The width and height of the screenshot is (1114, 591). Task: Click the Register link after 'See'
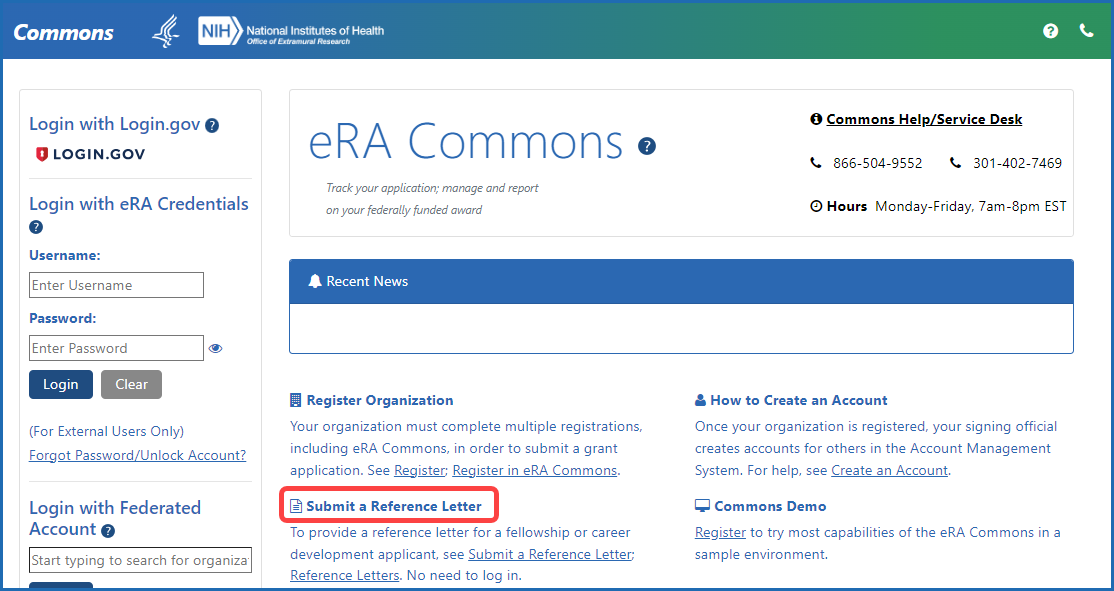pyautogui.click(x=419, y=470)
